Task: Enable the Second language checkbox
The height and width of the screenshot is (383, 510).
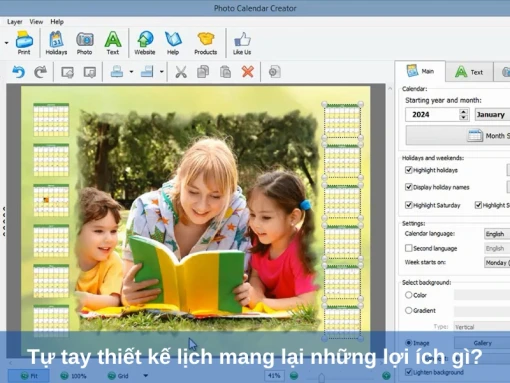Action: pos(409,248)
